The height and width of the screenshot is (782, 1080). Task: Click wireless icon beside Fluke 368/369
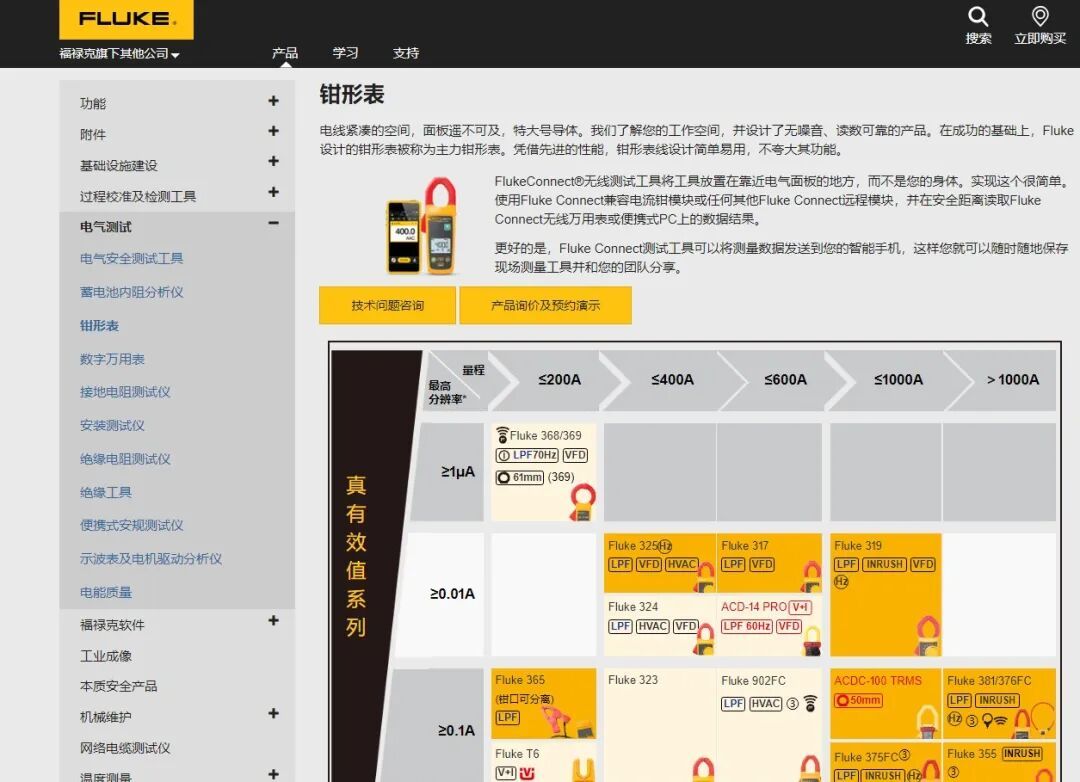point(502,435)
